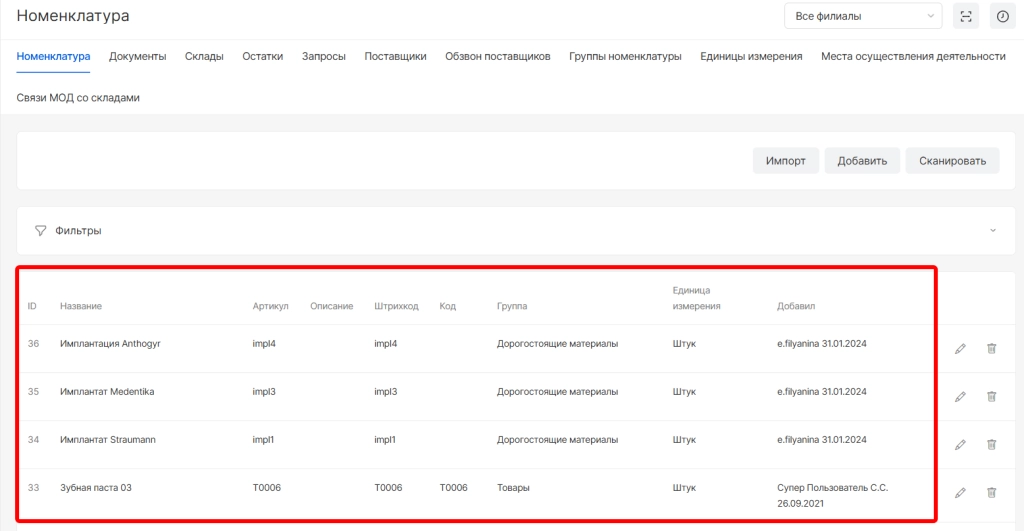1024x531 pixels.
Task: Delete the Имплантат Medentika row
Action: (x=992, y=397)
